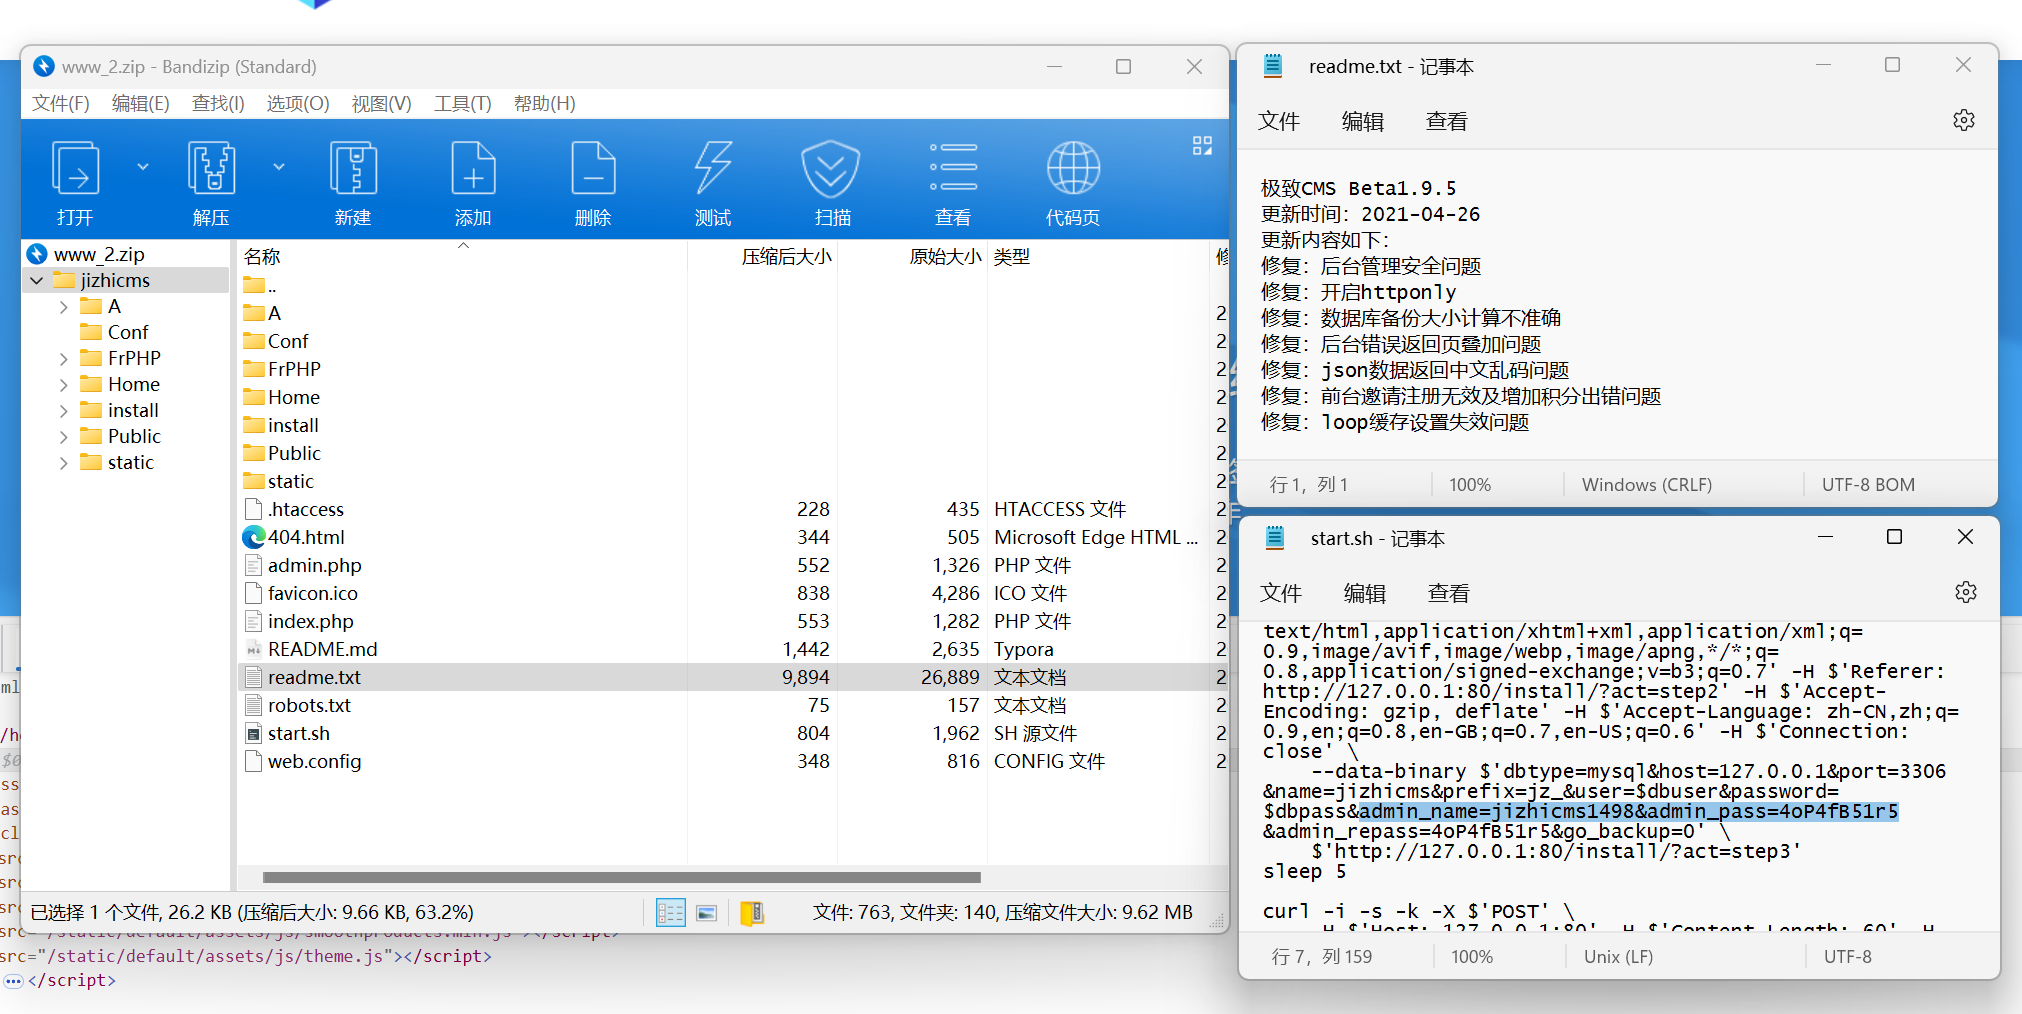Sort files by 名称 column header

pos(262,257)
